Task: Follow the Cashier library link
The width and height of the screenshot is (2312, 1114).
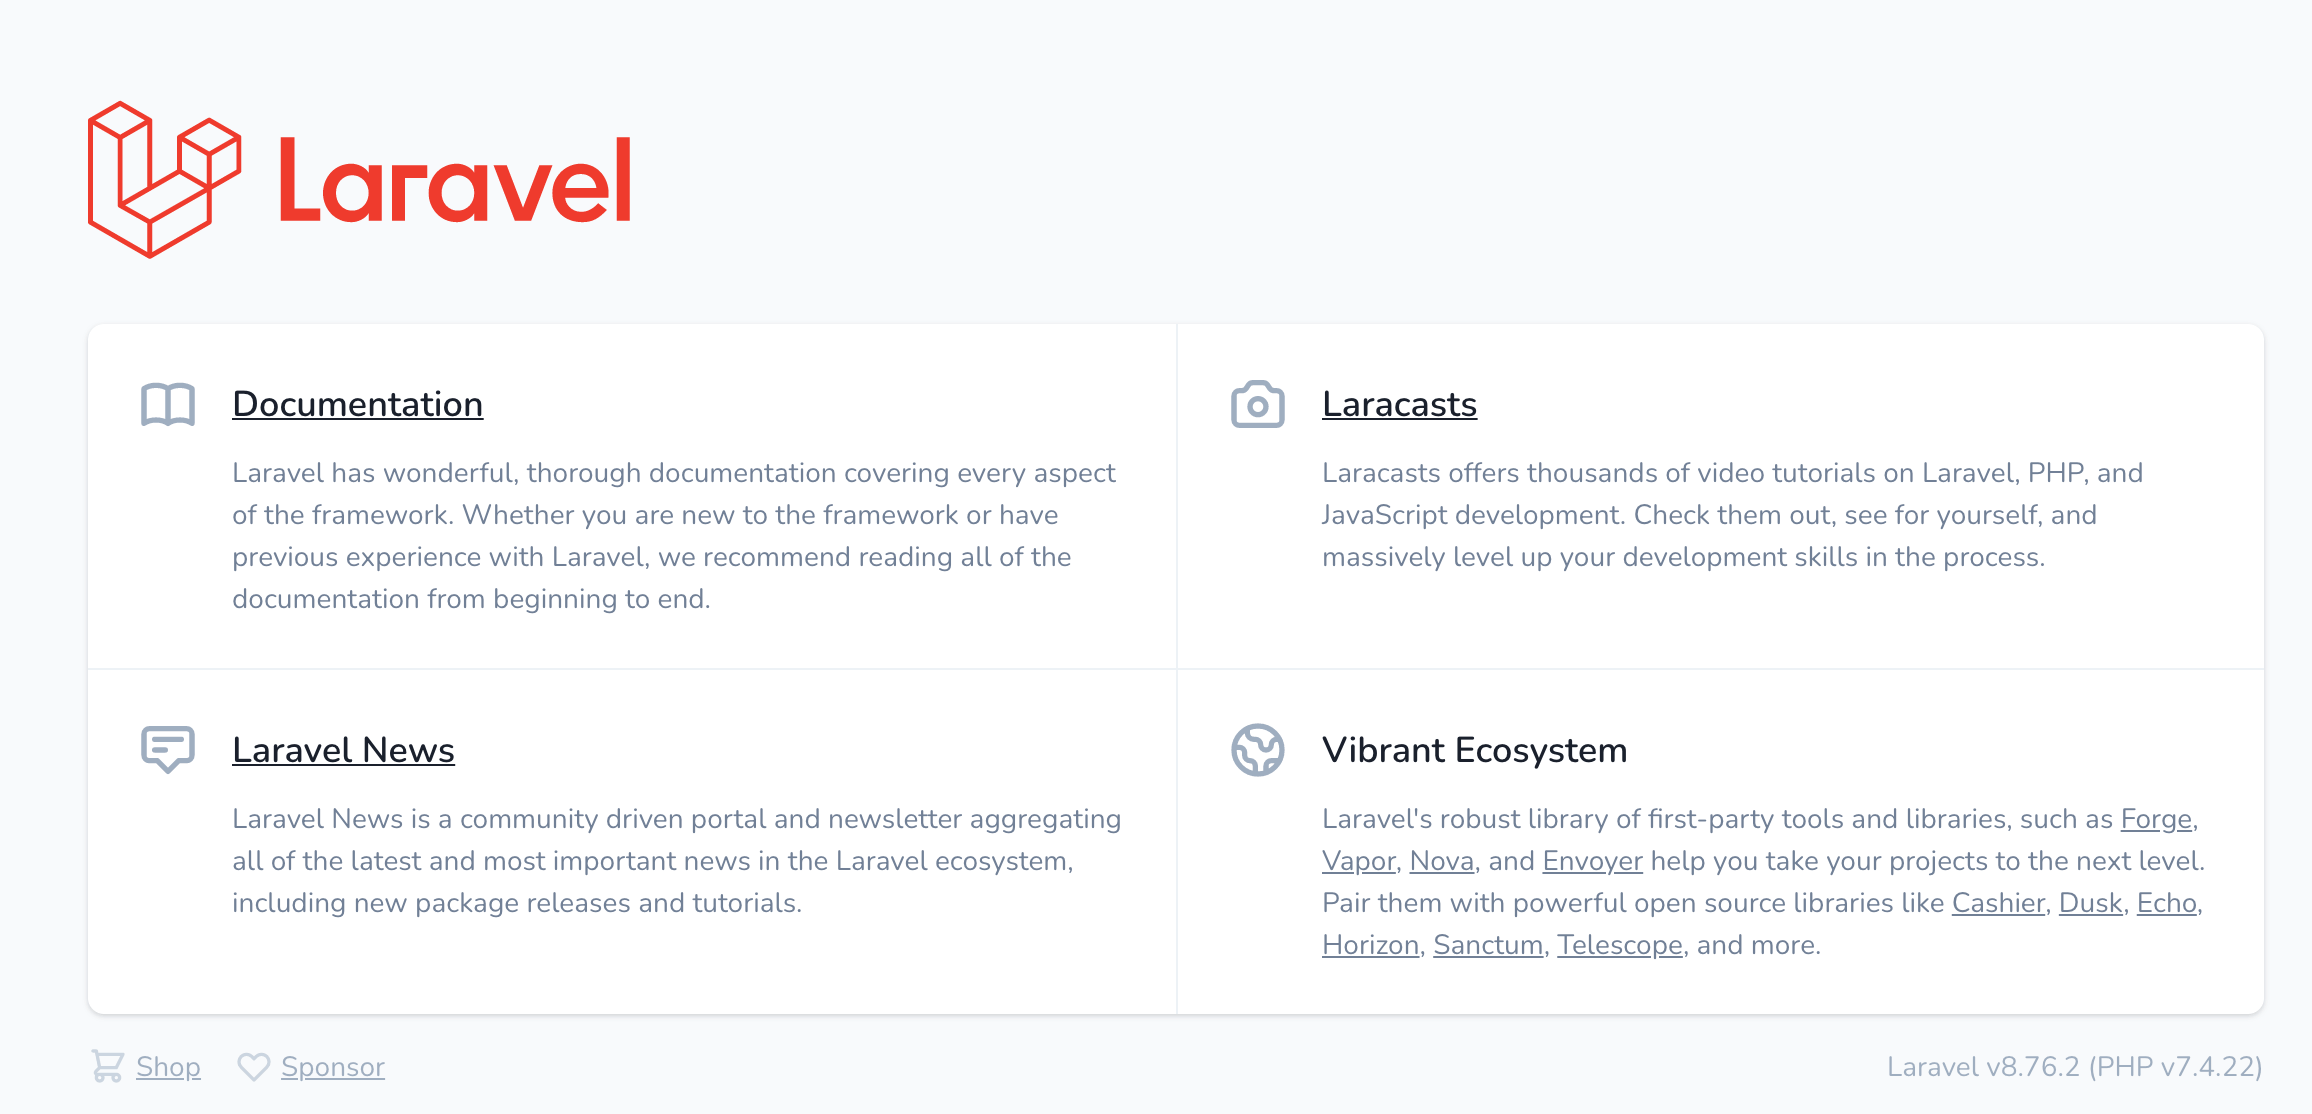Action: 1998,903
